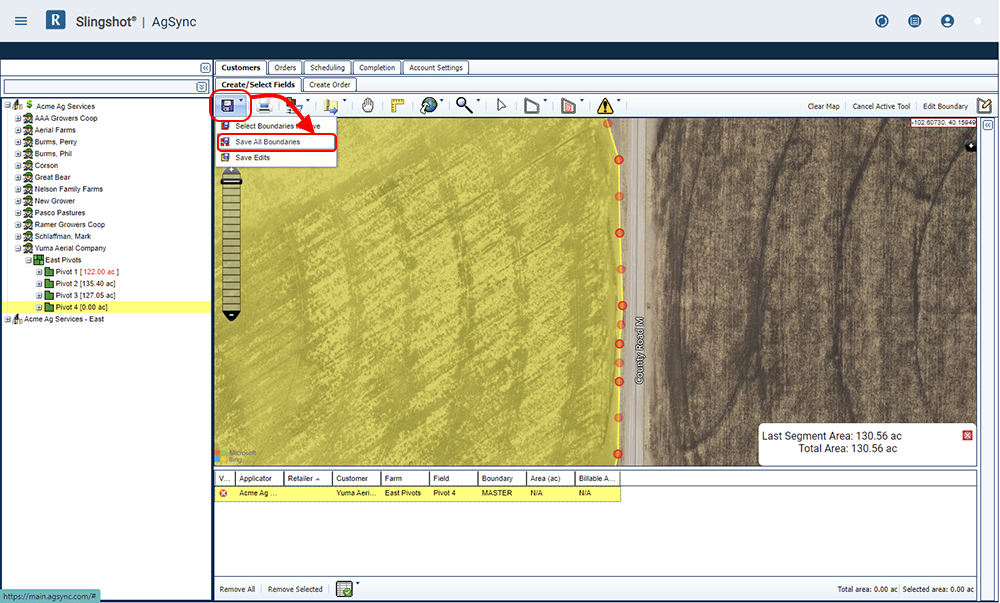Open dropdown arrow beside Draw Boundary tool
Image resolution: width=1000 pixels, height=603 pixels.
[x=545, y=101]
